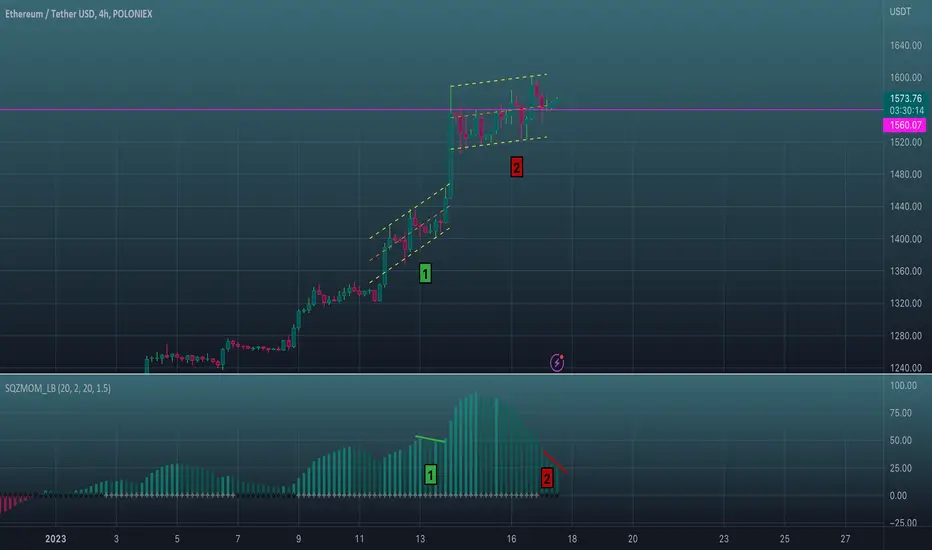Click the 1320.00 price axis label
This screenshot has height=550, width=932.
click(x=906, y=303)
